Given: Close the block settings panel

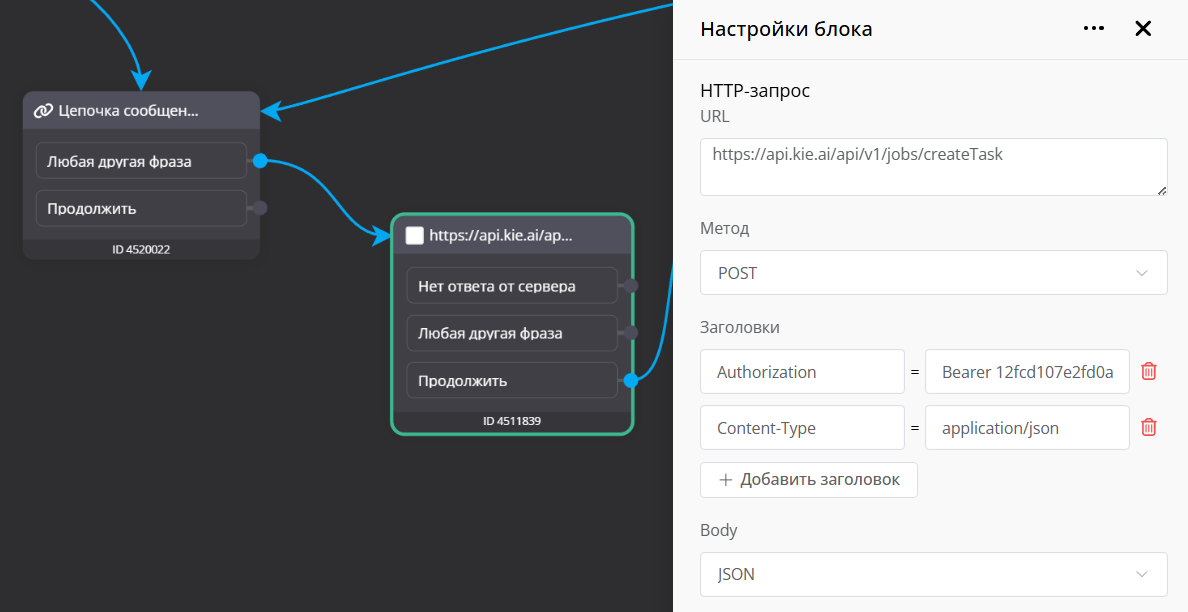Looking at the screenshot, I should [1143, 29].
